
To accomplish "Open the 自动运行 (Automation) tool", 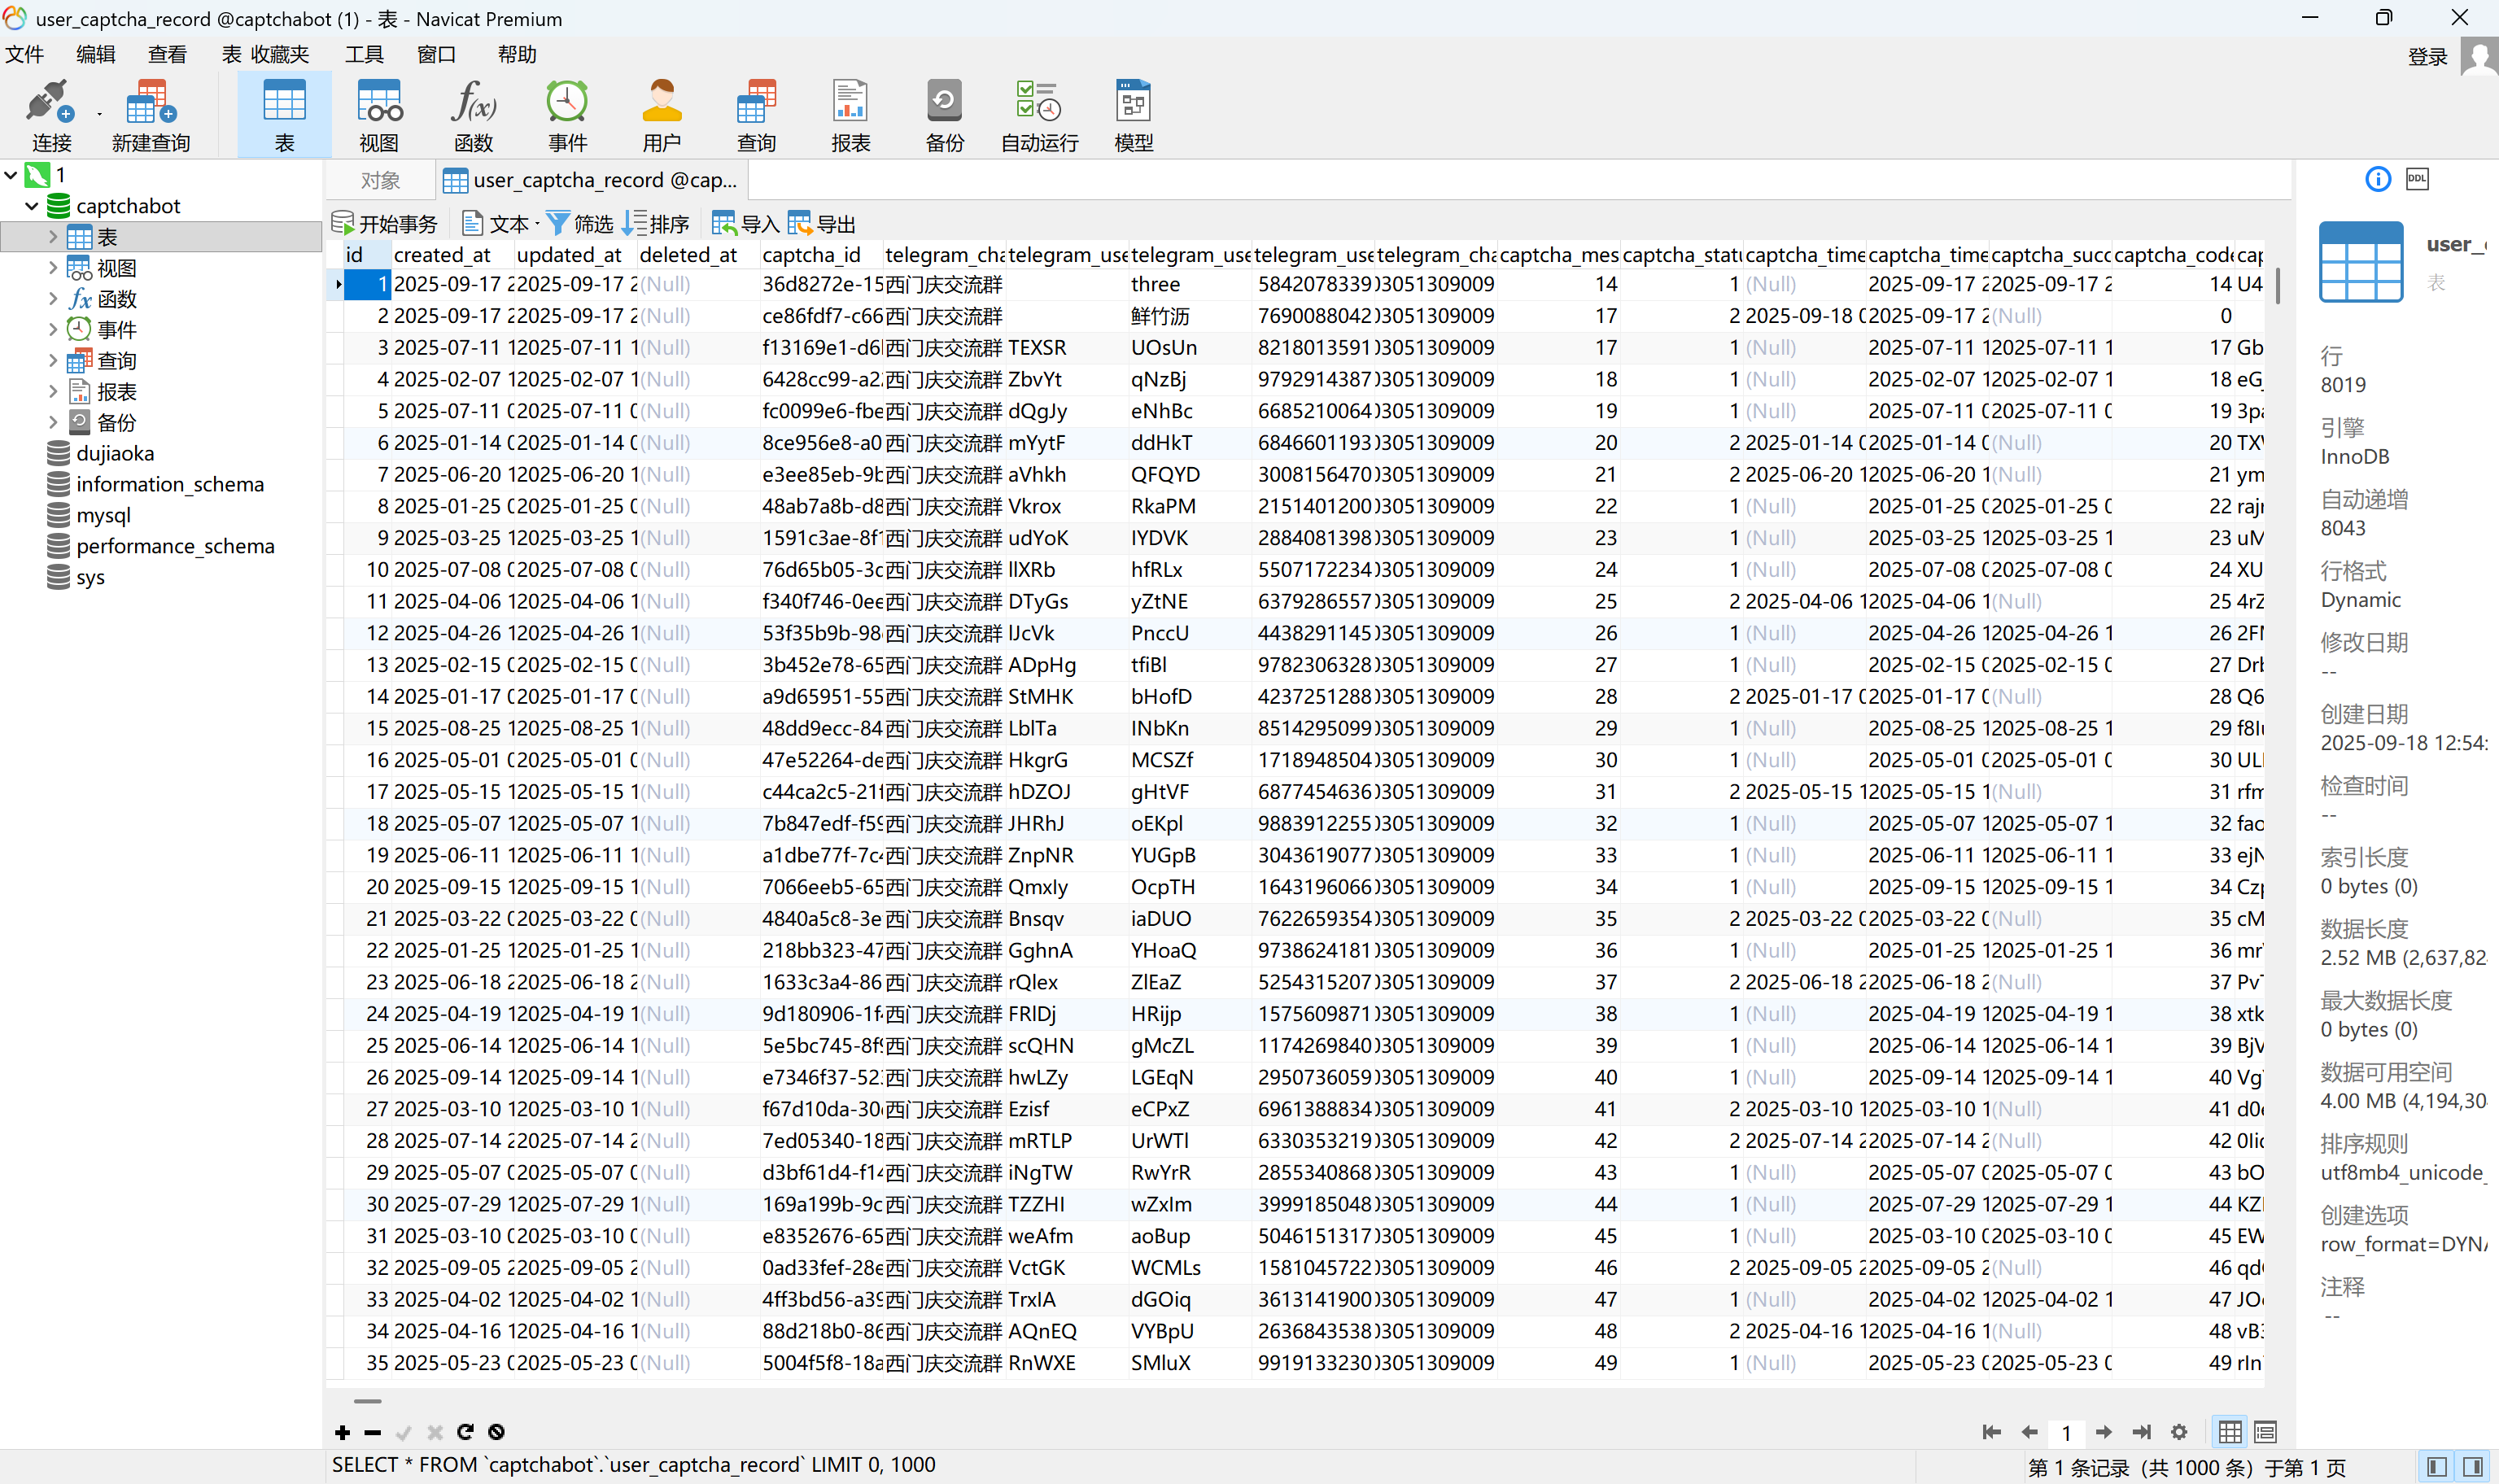I will tap(1039, 116).
